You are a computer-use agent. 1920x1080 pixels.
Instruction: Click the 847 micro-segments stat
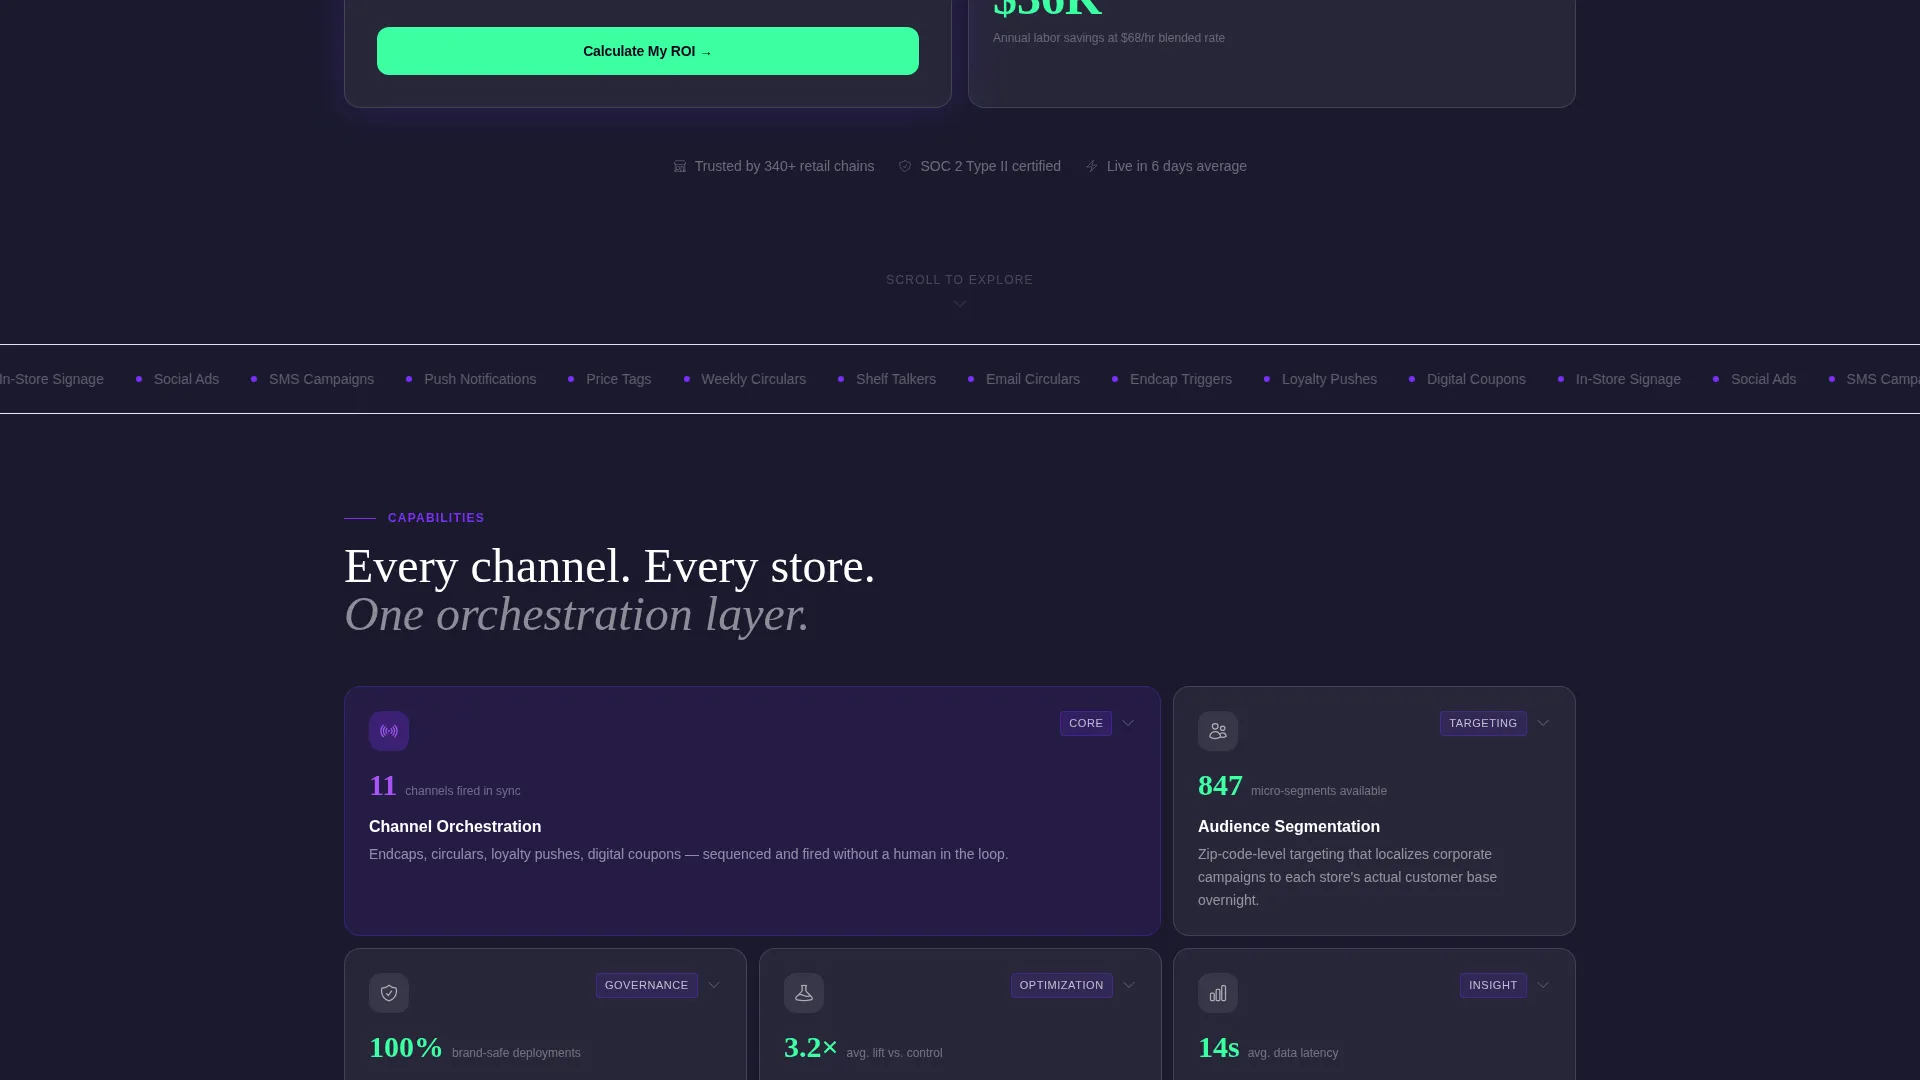1292,786
